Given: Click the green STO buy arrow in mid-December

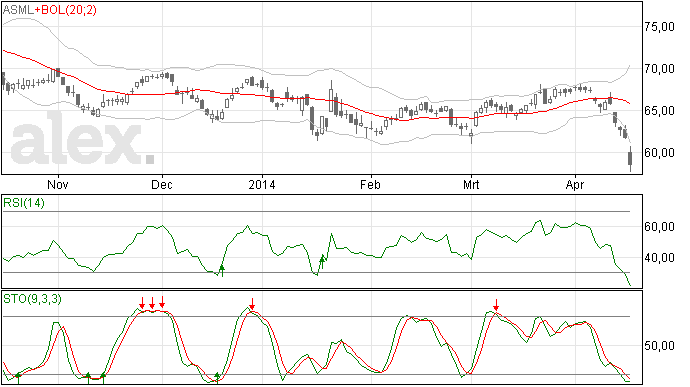Looking at the screenshot, I should click(x=217, y=378).
